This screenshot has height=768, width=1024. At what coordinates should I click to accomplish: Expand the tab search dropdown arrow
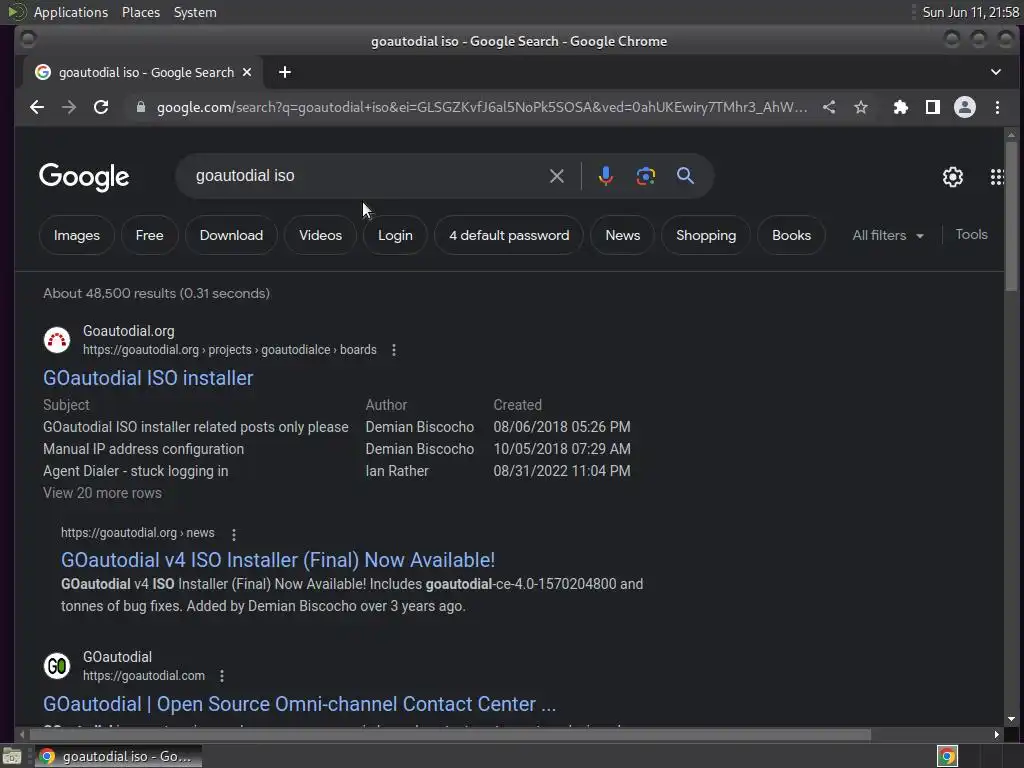tap(995, 72)
